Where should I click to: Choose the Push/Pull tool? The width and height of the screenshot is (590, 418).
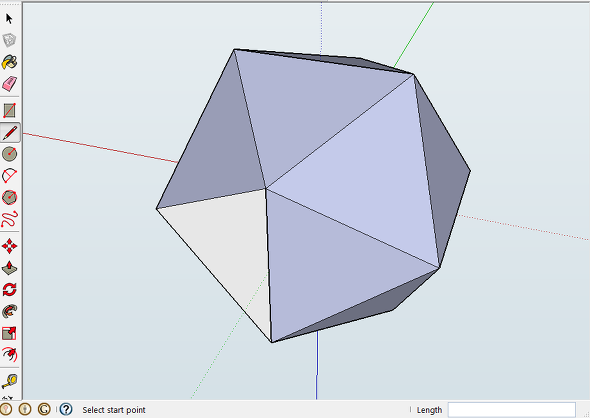(9, 268)
